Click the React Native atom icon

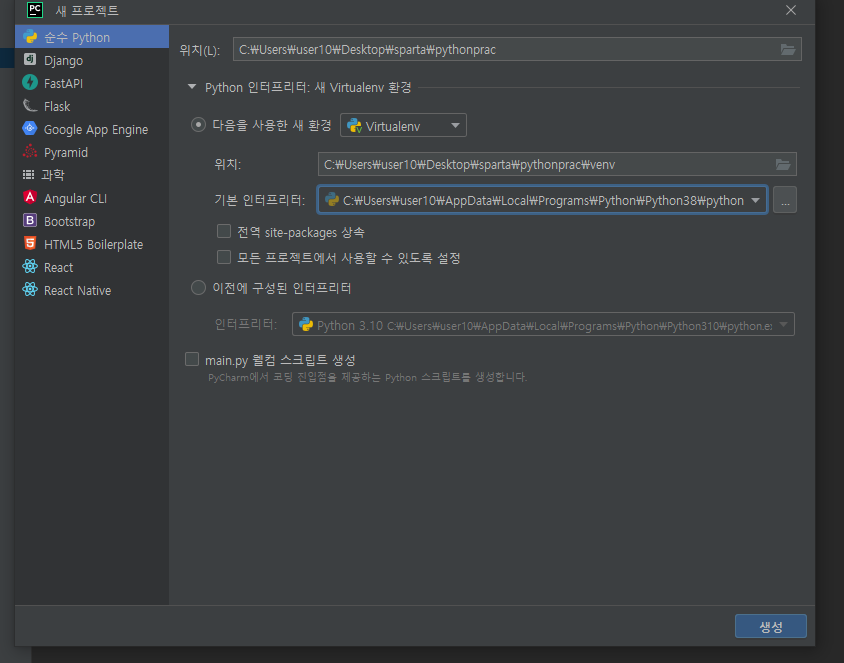pos(30,290)
